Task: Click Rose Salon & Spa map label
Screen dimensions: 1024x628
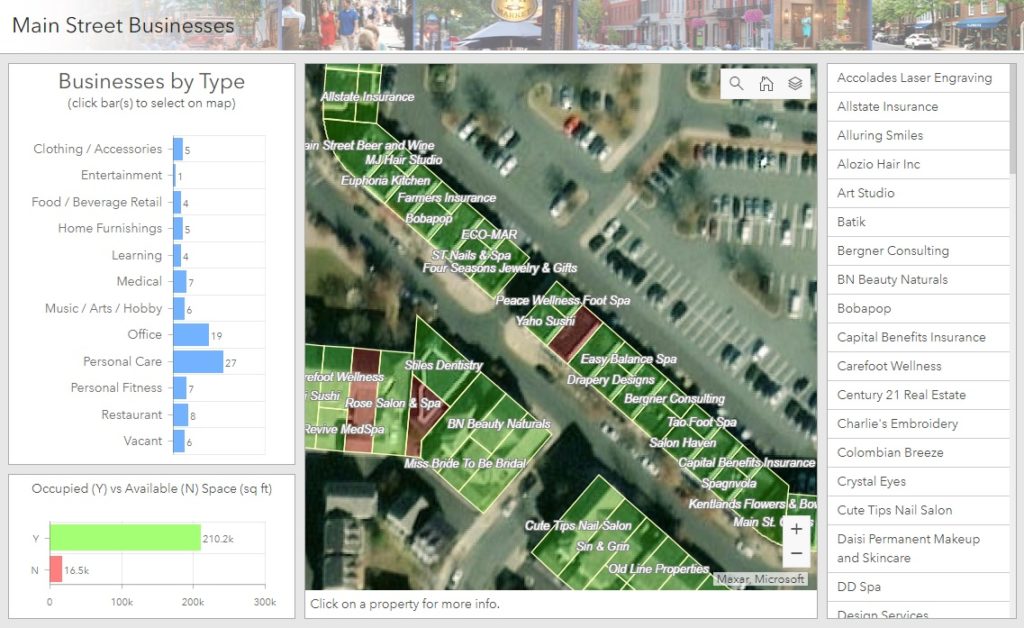Action: tap(392, 403)
